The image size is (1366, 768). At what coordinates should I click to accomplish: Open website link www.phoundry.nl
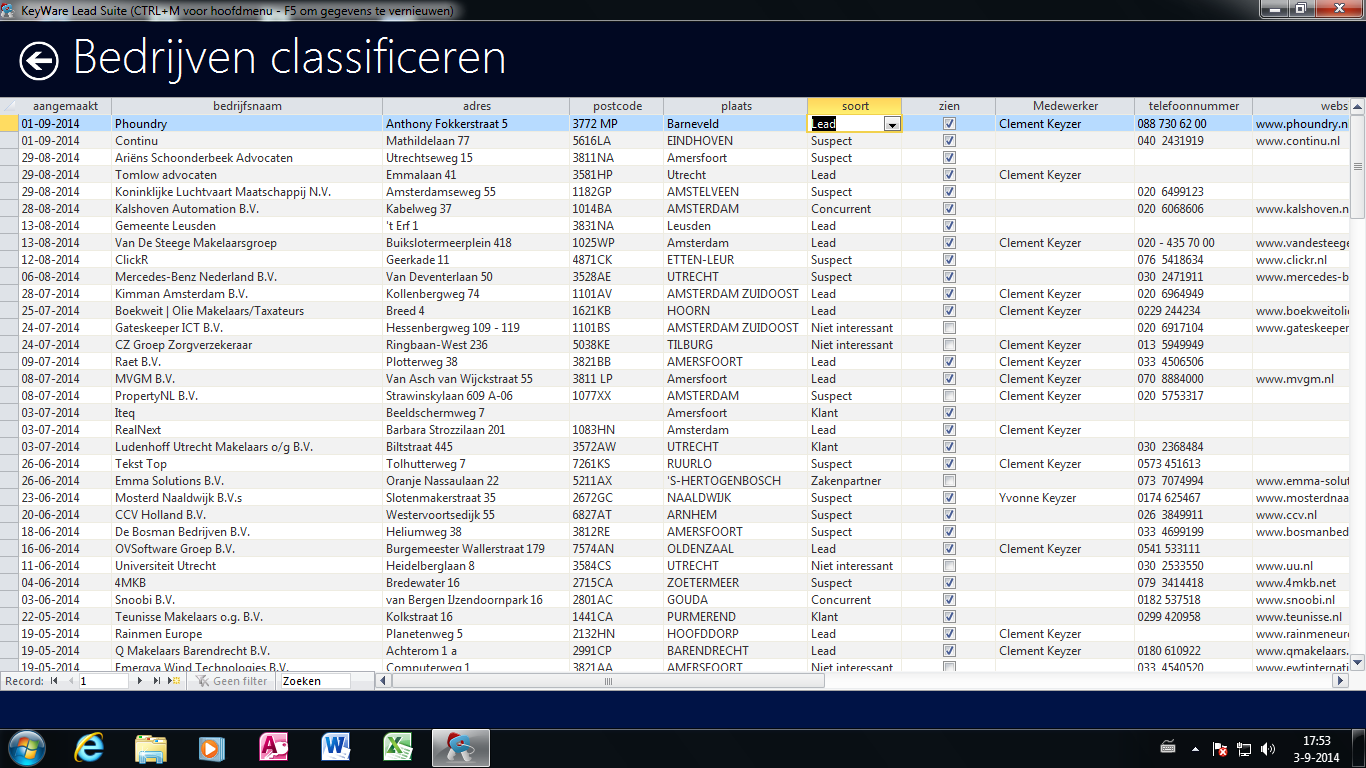click(1301, 124)
